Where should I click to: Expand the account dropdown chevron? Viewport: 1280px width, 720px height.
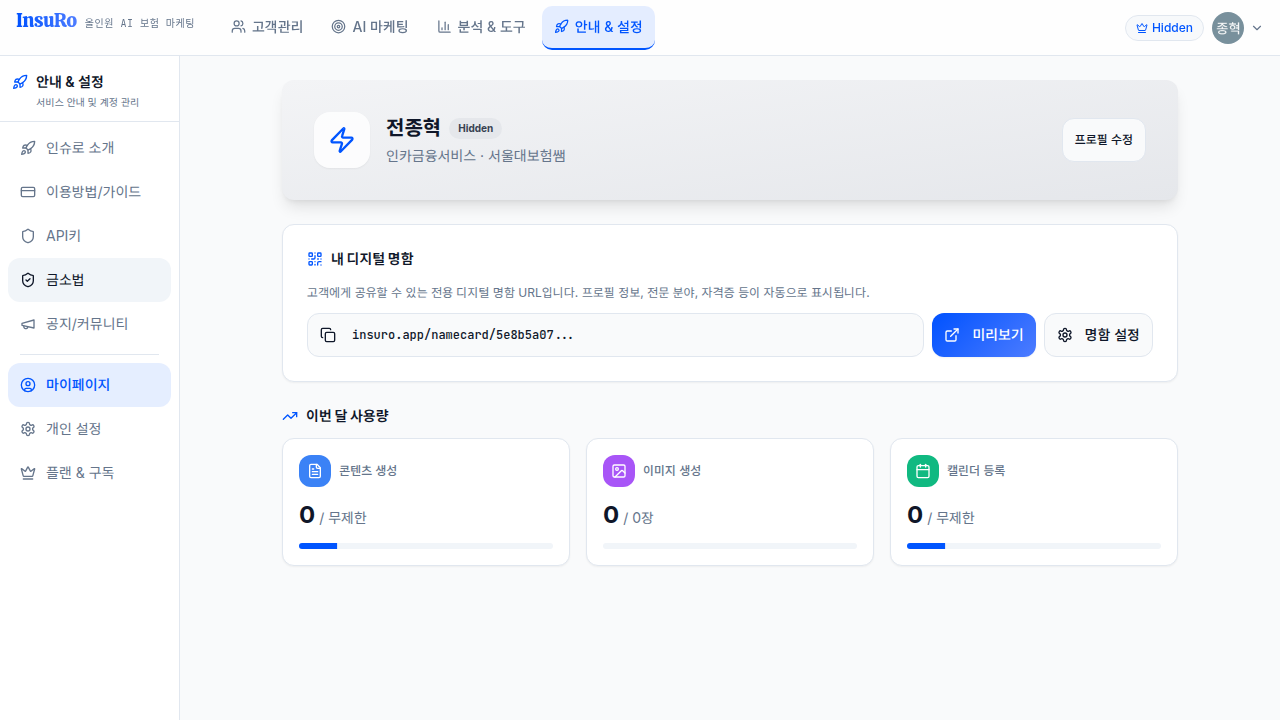[x=1257, y=28]
